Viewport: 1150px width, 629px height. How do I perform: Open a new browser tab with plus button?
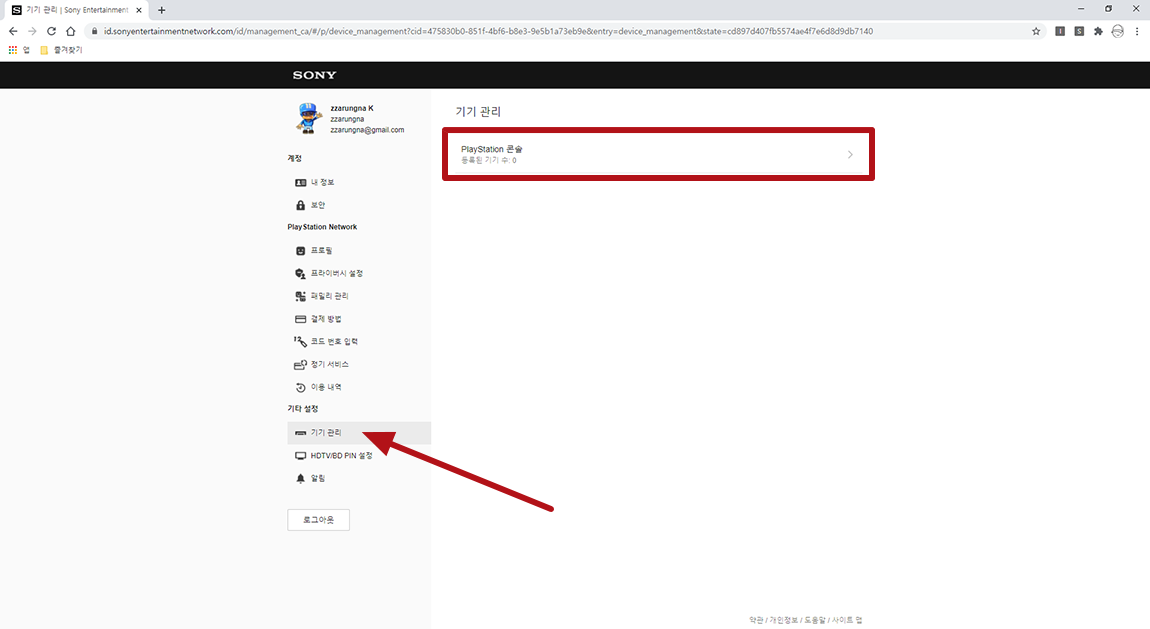pos(161,10)
